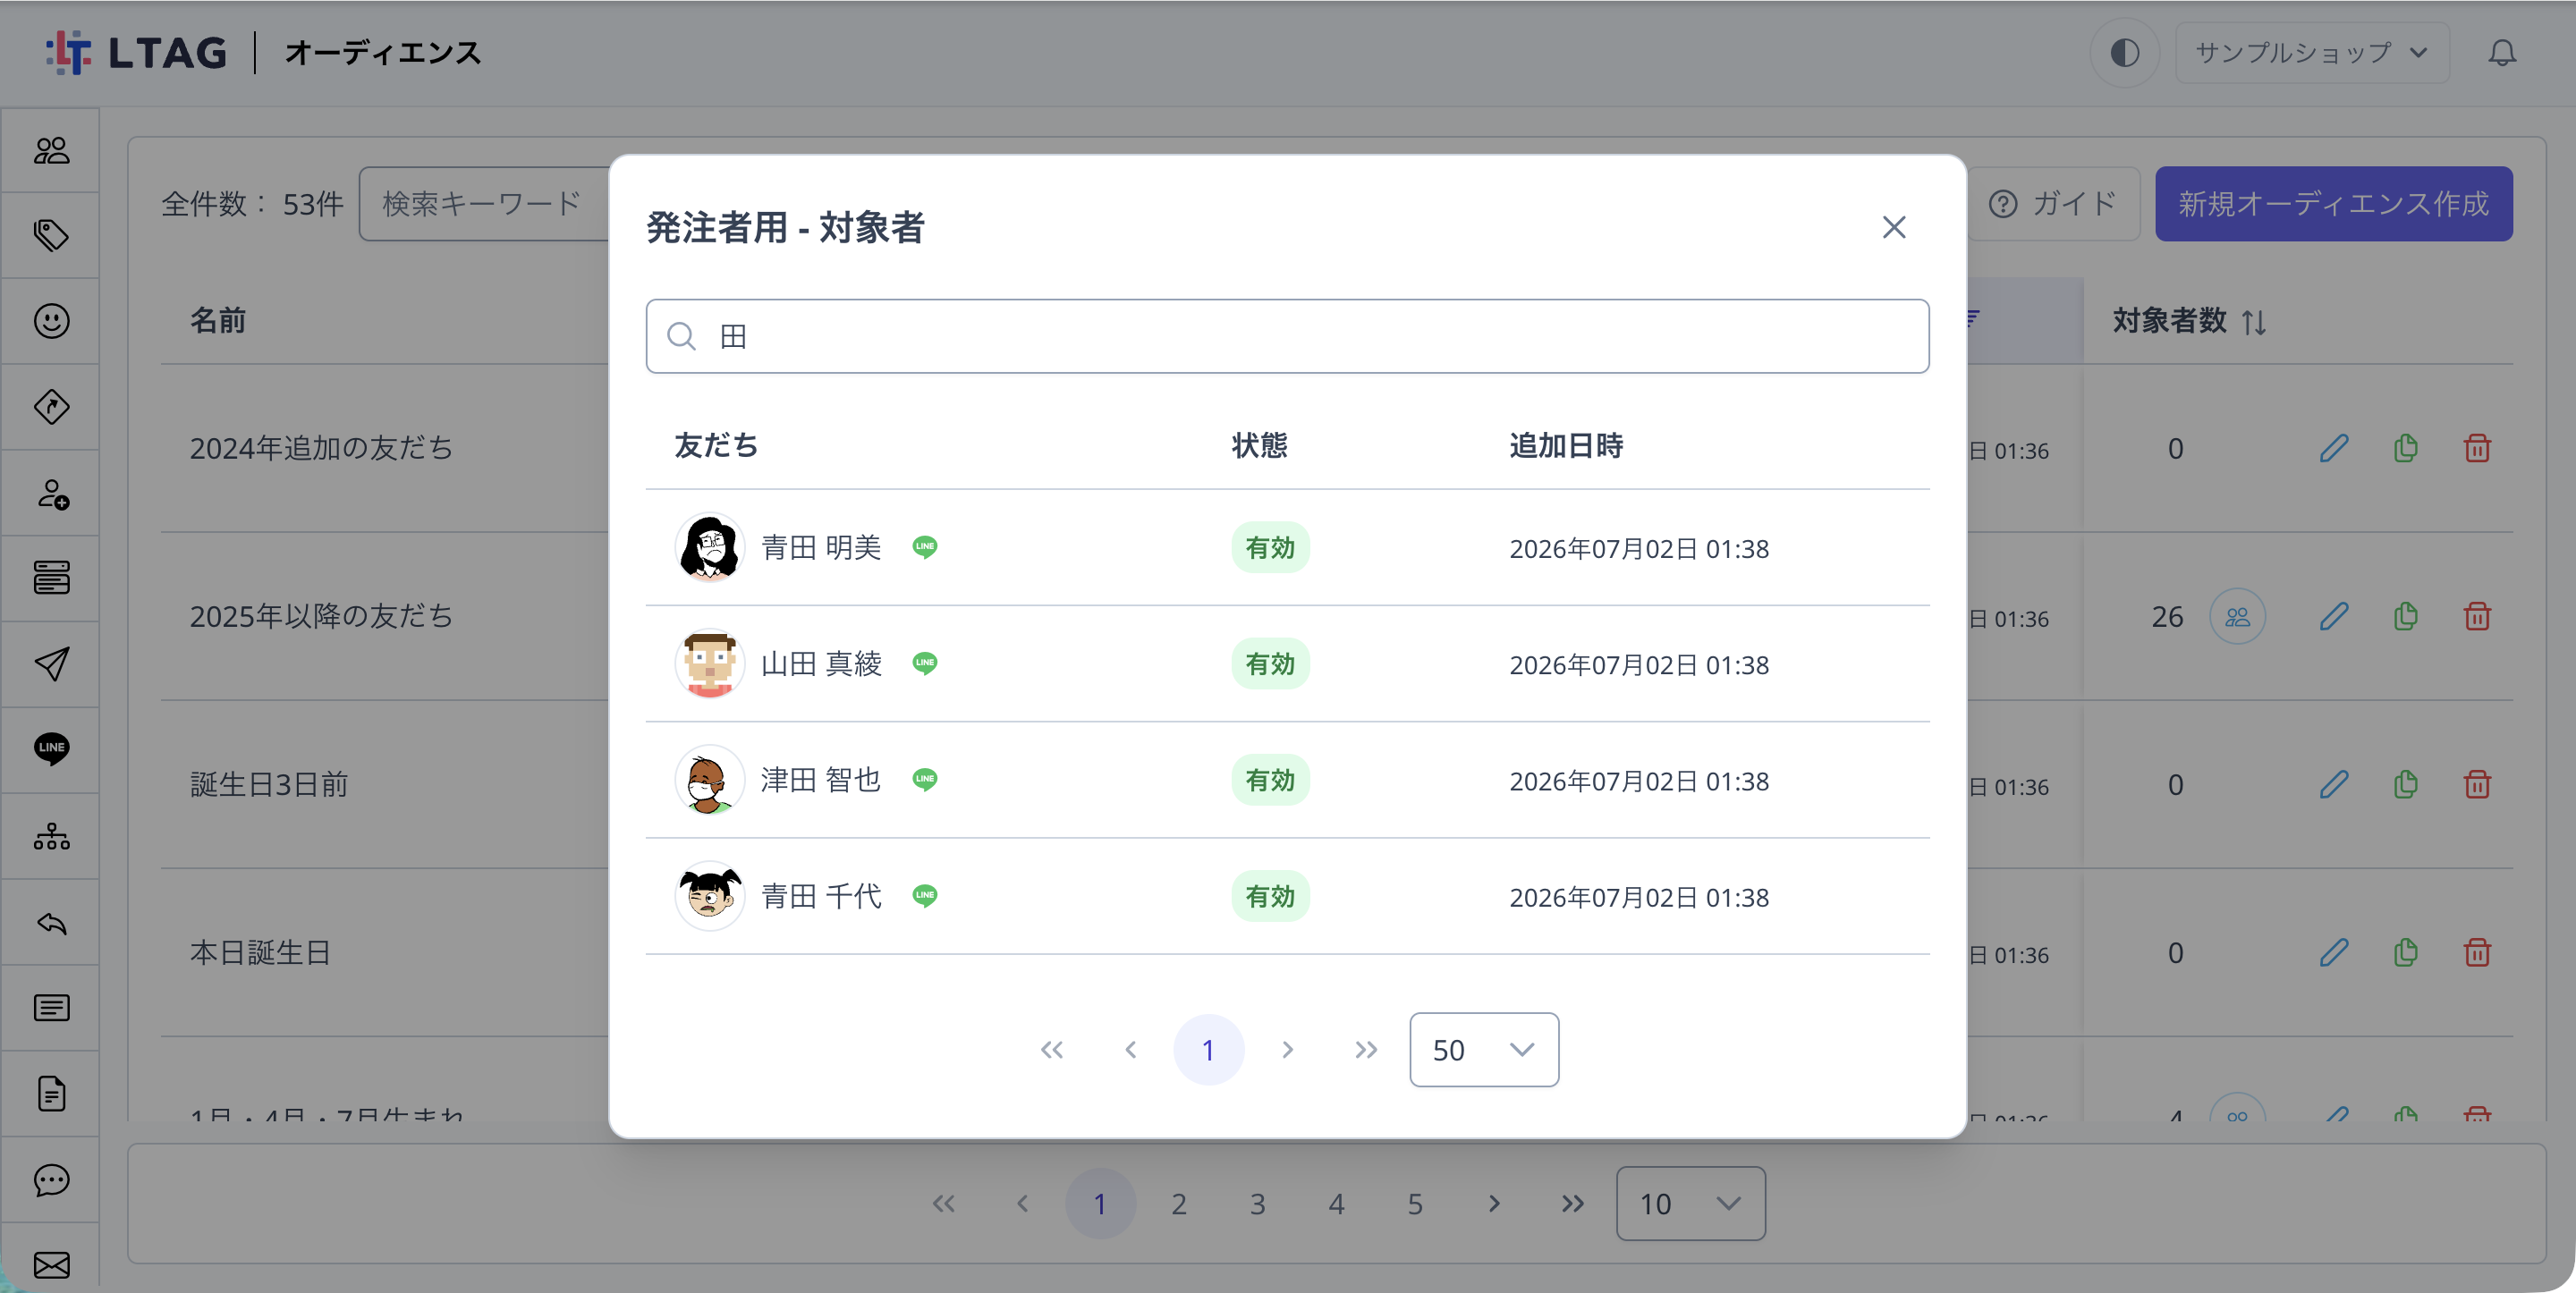Edit the 2024年追加の友だち audience

coord(2334,448)
